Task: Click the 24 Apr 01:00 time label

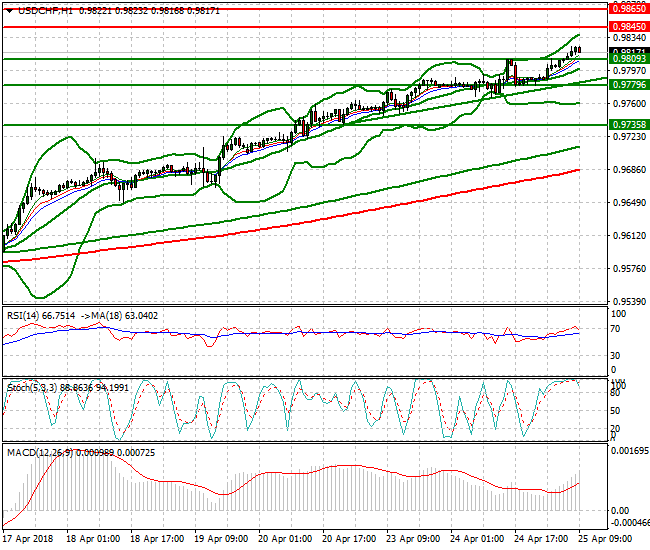Action: click(477, 539)
